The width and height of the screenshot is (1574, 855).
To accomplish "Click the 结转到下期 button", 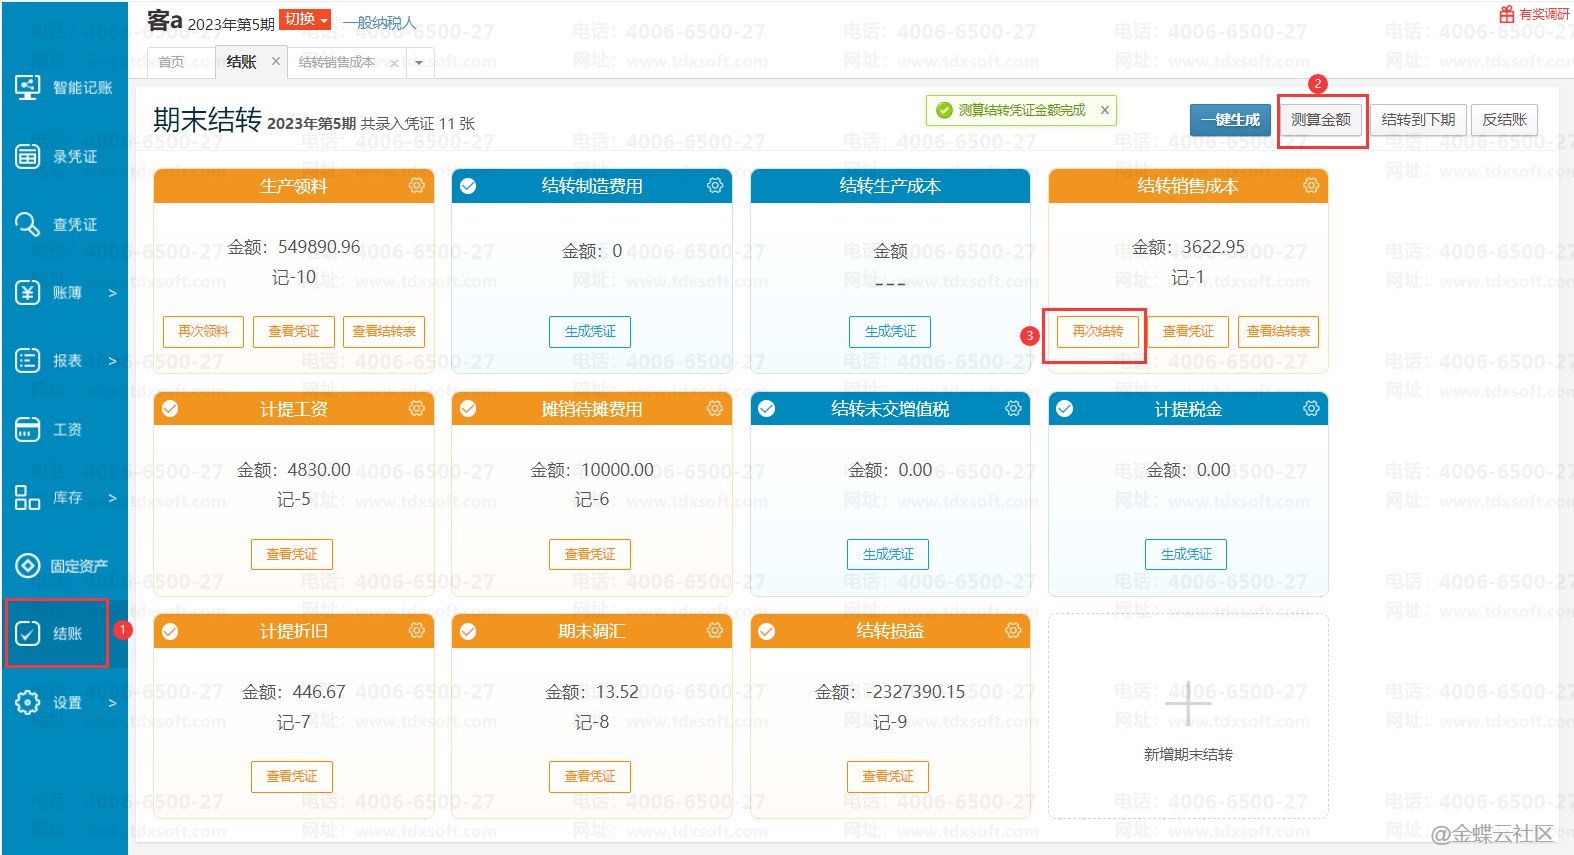I will pos(1417,120).
